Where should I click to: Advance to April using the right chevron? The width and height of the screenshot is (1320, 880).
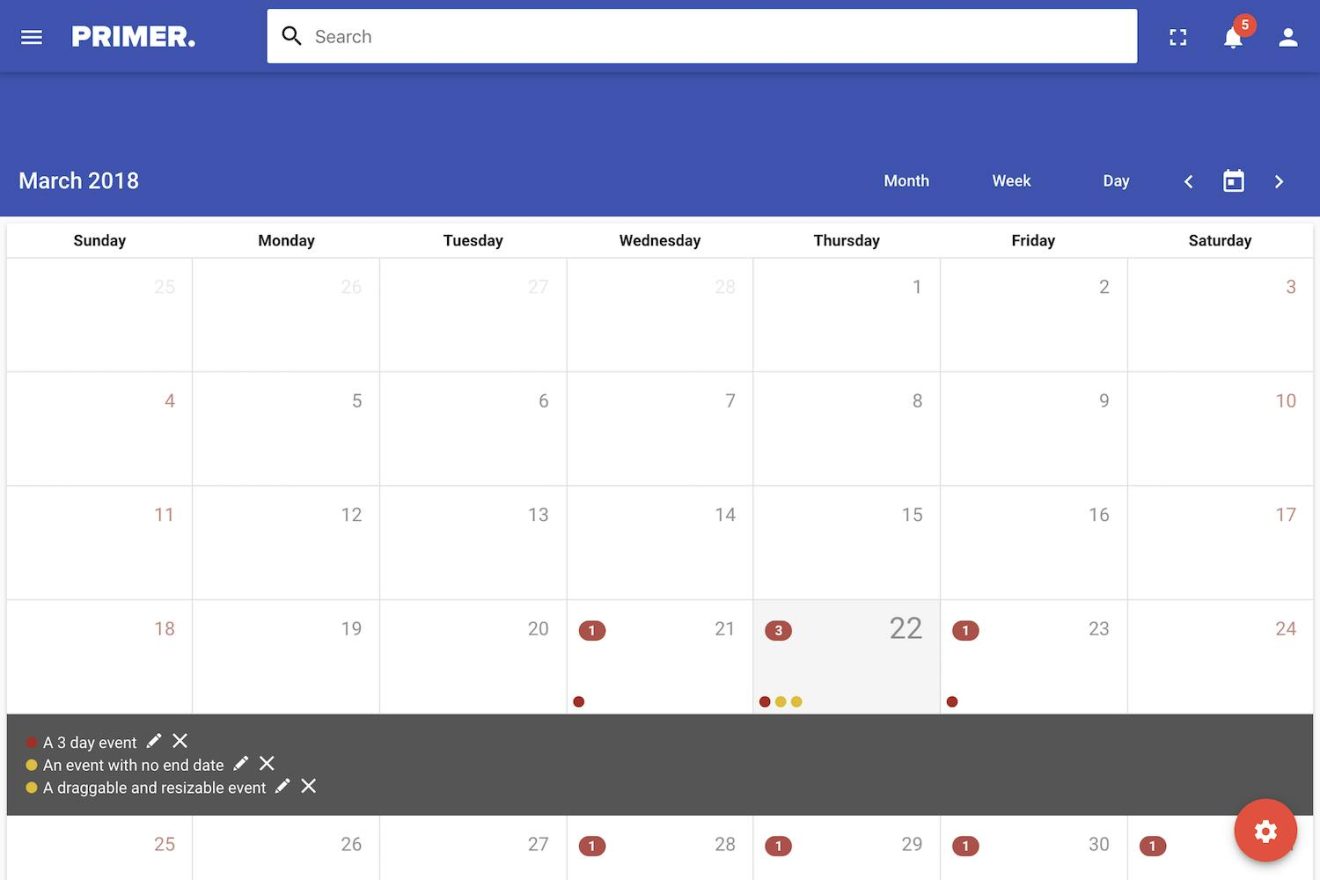coord(1279,181)
